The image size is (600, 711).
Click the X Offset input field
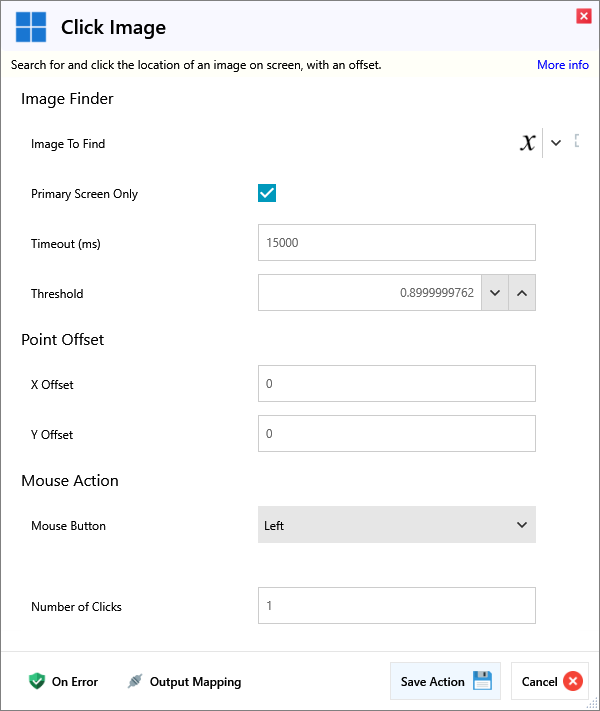point(396,384)
